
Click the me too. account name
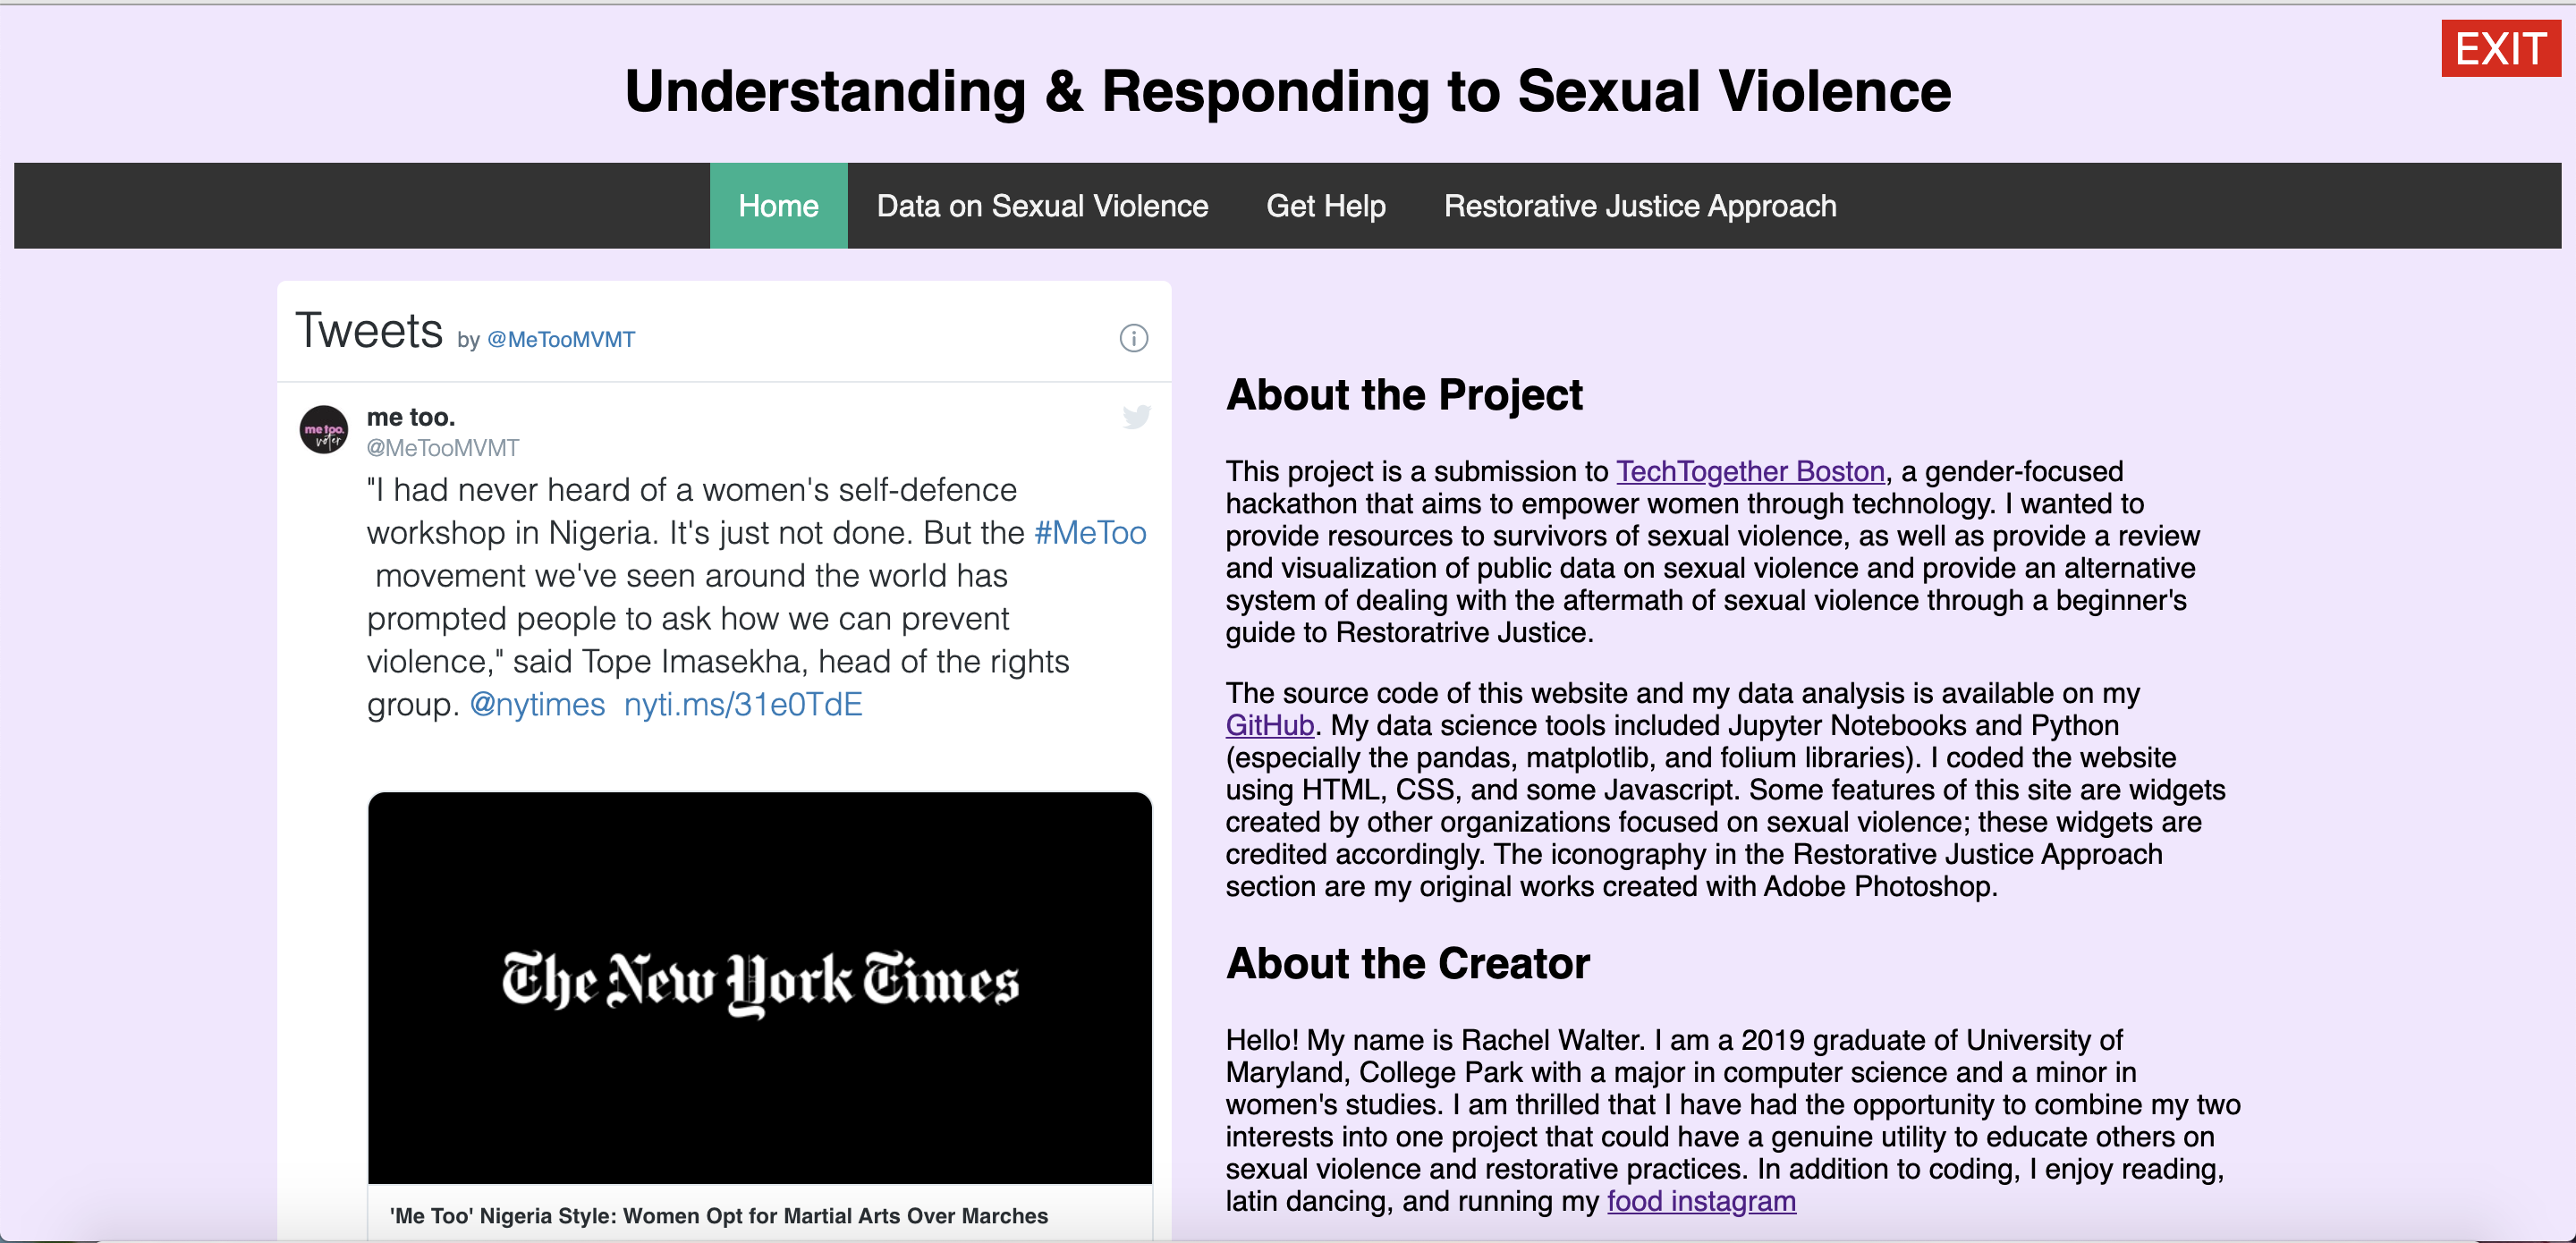click(410, 417)
